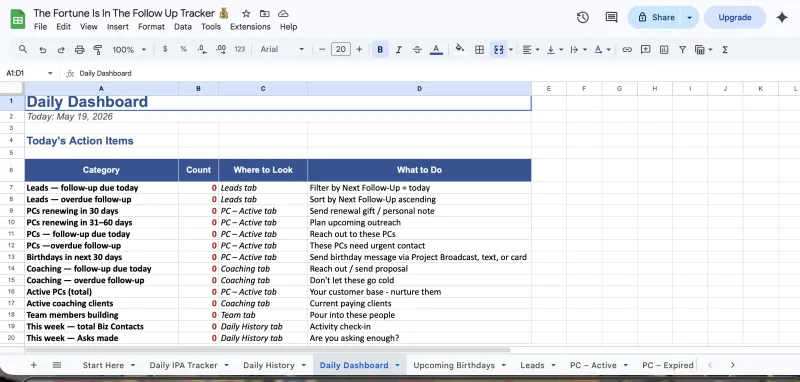Open the comments icon near Share
Image resolution: width=800 pixels, height=382 pixels.
[x=611, y=17]
